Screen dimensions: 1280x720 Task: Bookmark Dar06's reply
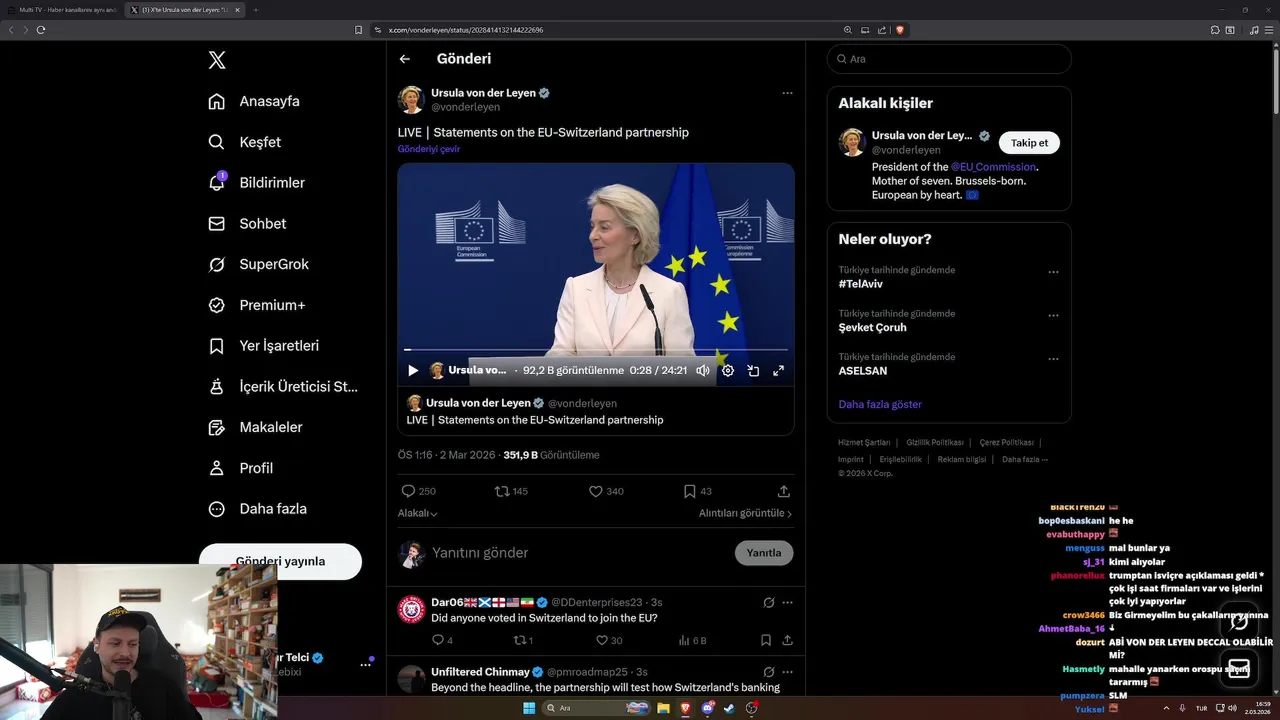click(765, 640)
